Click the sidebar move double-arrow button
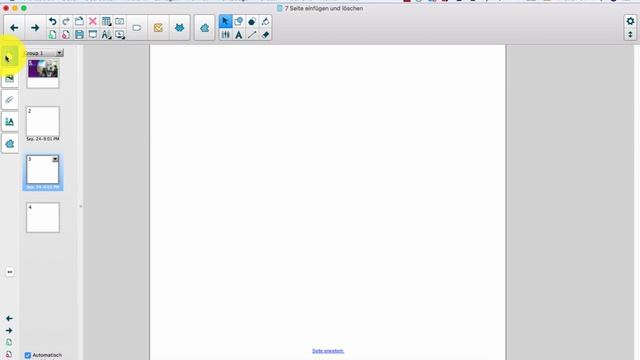The image size is (640, 360). (x=10, y=272)
